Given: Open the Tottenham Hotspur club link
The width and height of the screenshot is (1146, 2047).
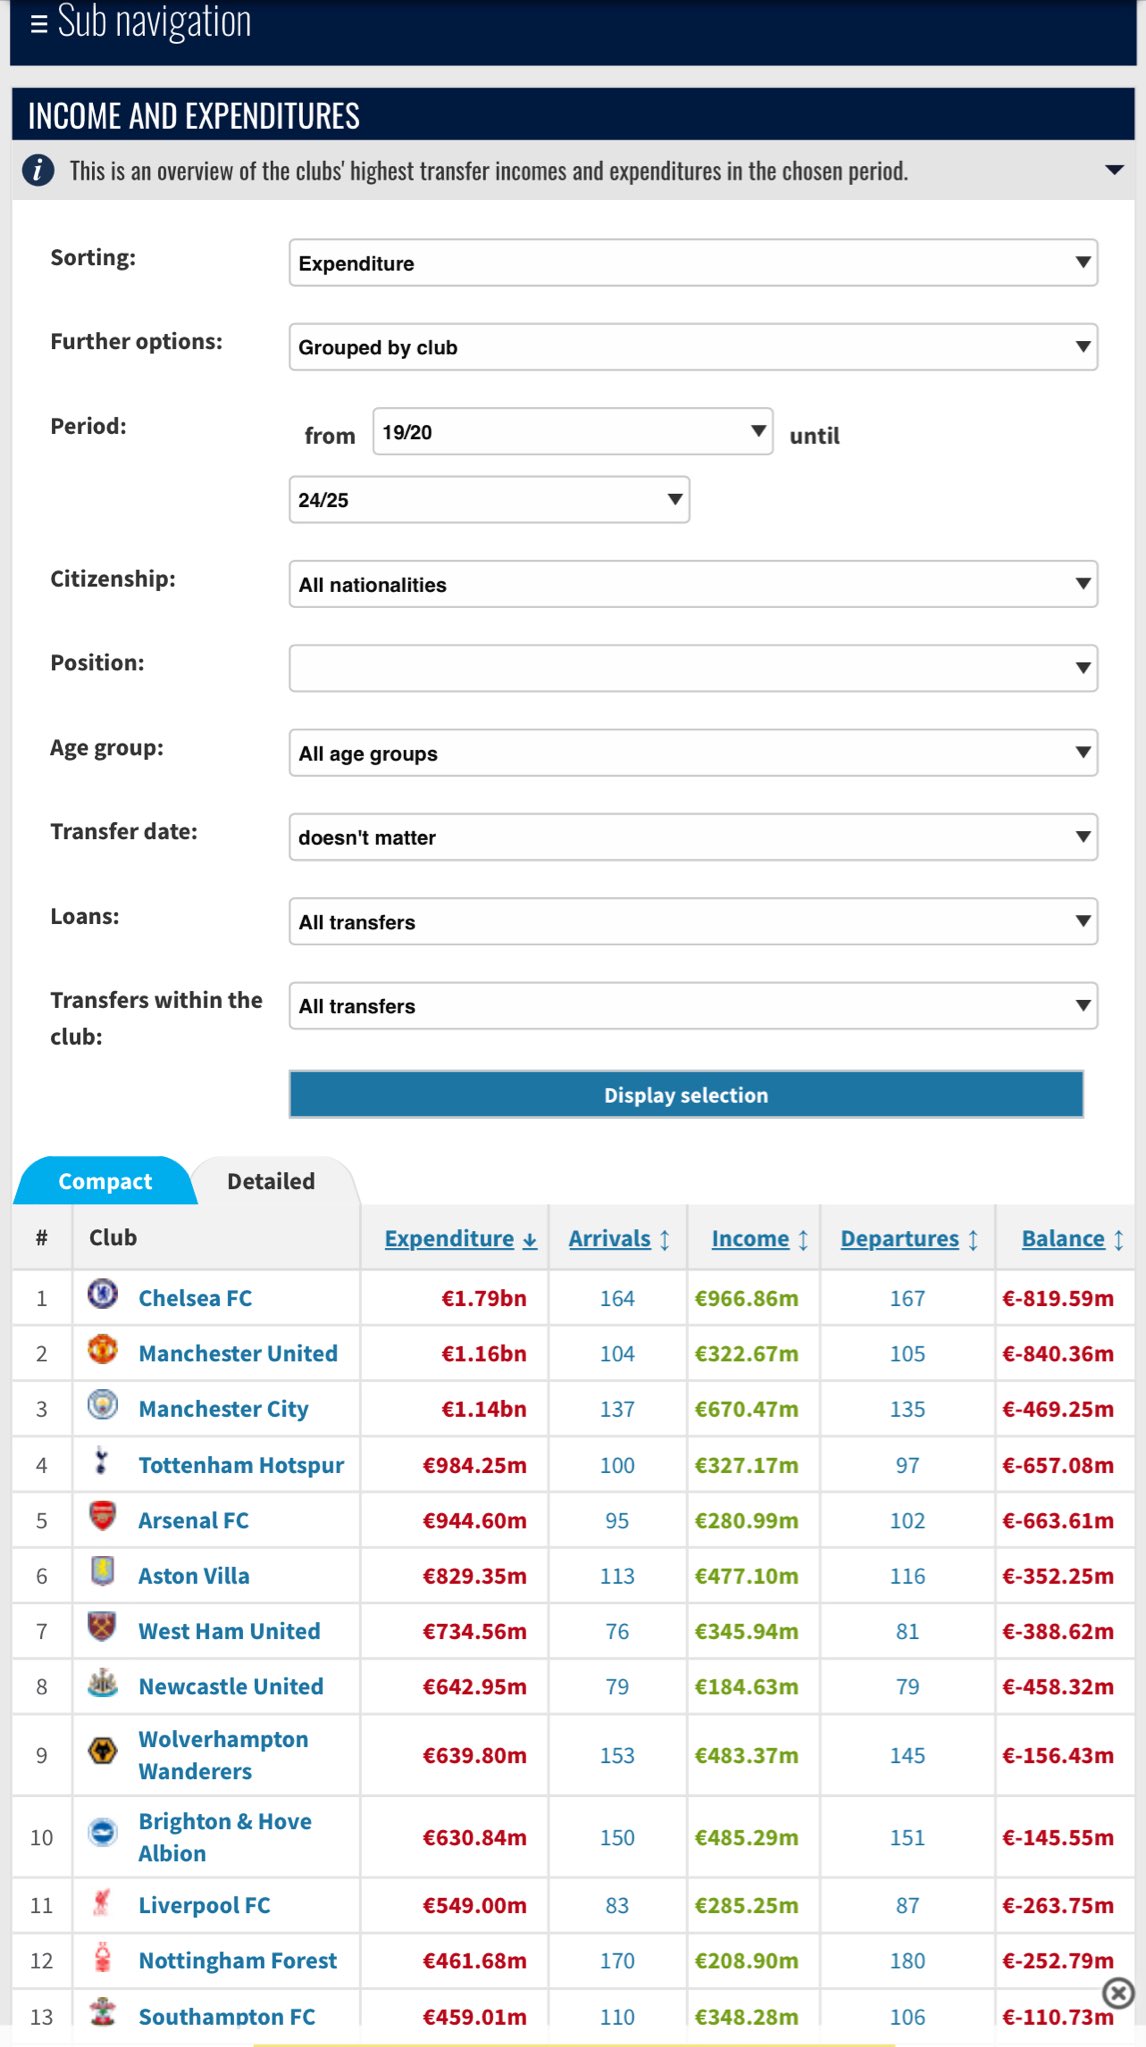Looking at the screenshot, I should tap(241, 1465).
